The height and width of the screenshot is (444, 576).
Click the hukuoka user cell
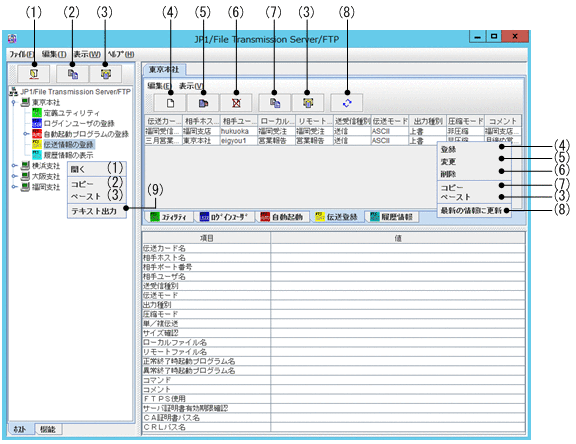tap(238, 131)
